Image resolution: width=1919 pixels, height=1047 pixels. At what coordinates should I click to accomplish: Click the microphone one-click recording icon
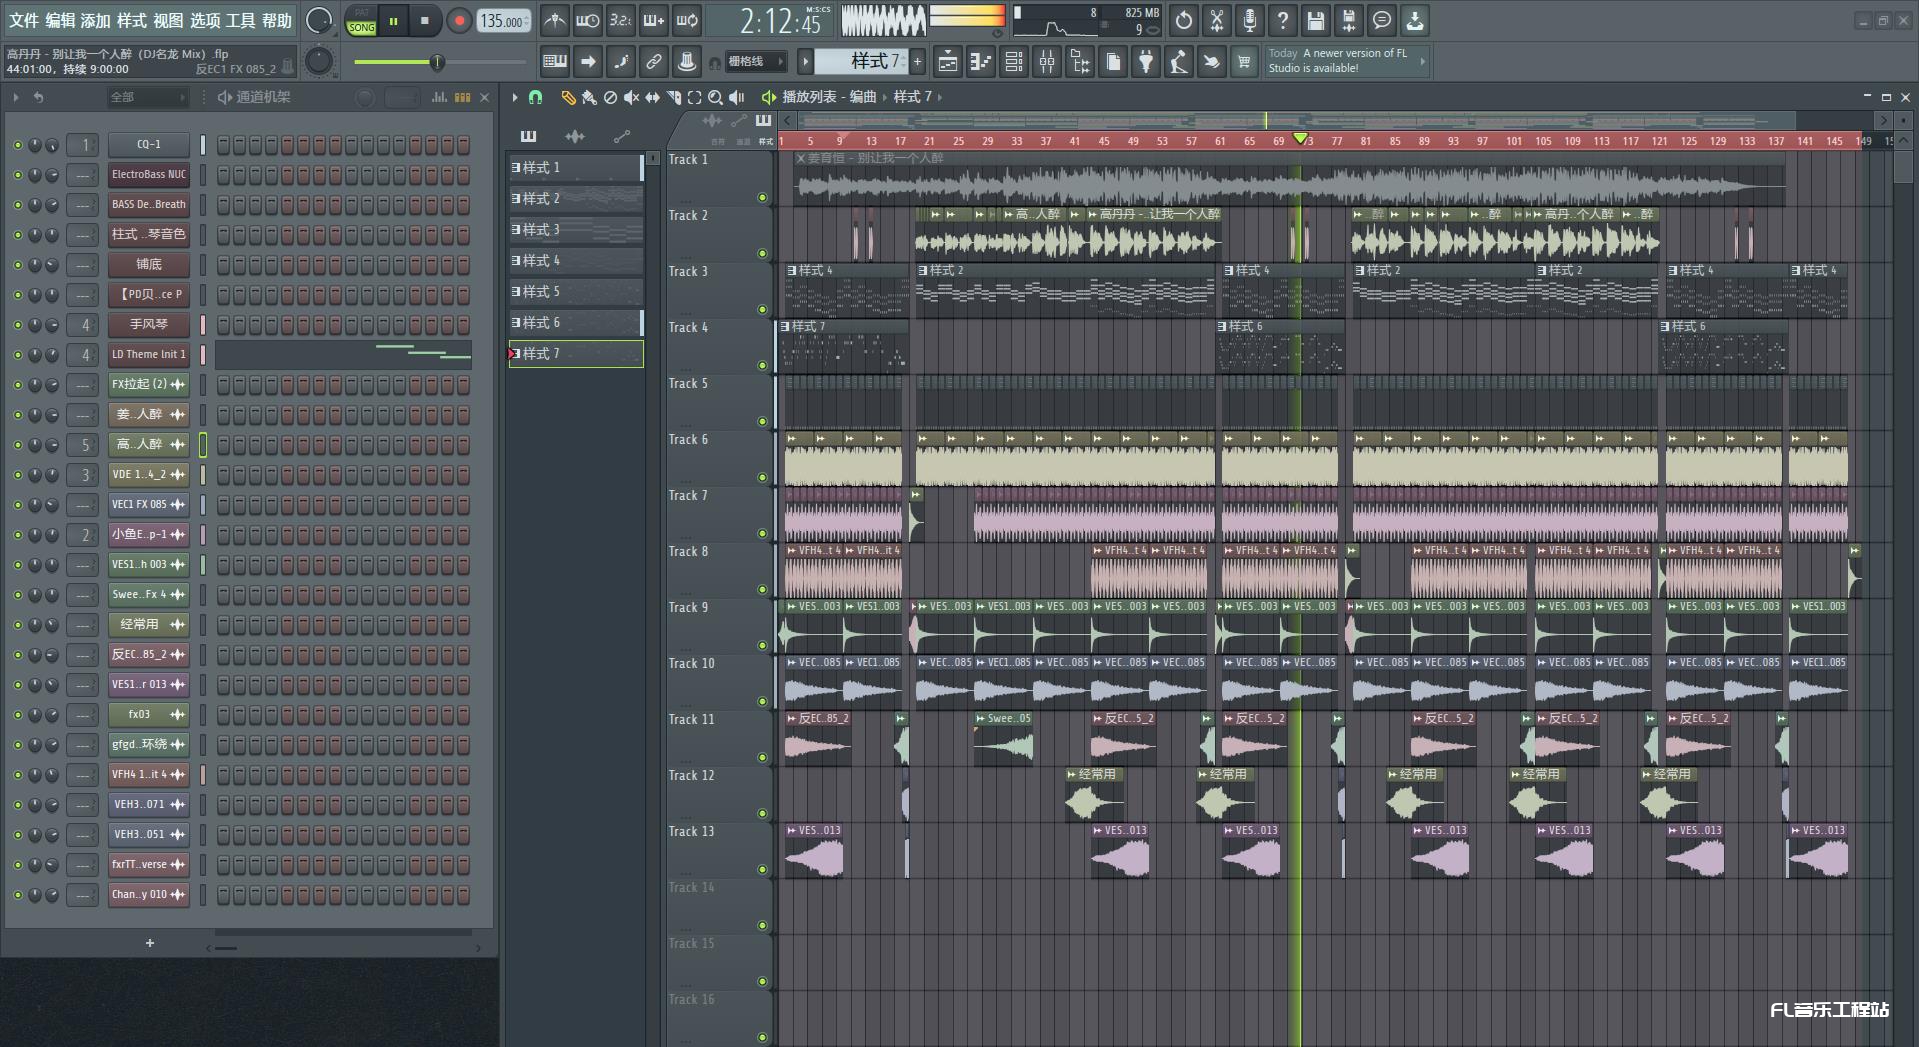pyautogui.click(x=1250, y=20)
